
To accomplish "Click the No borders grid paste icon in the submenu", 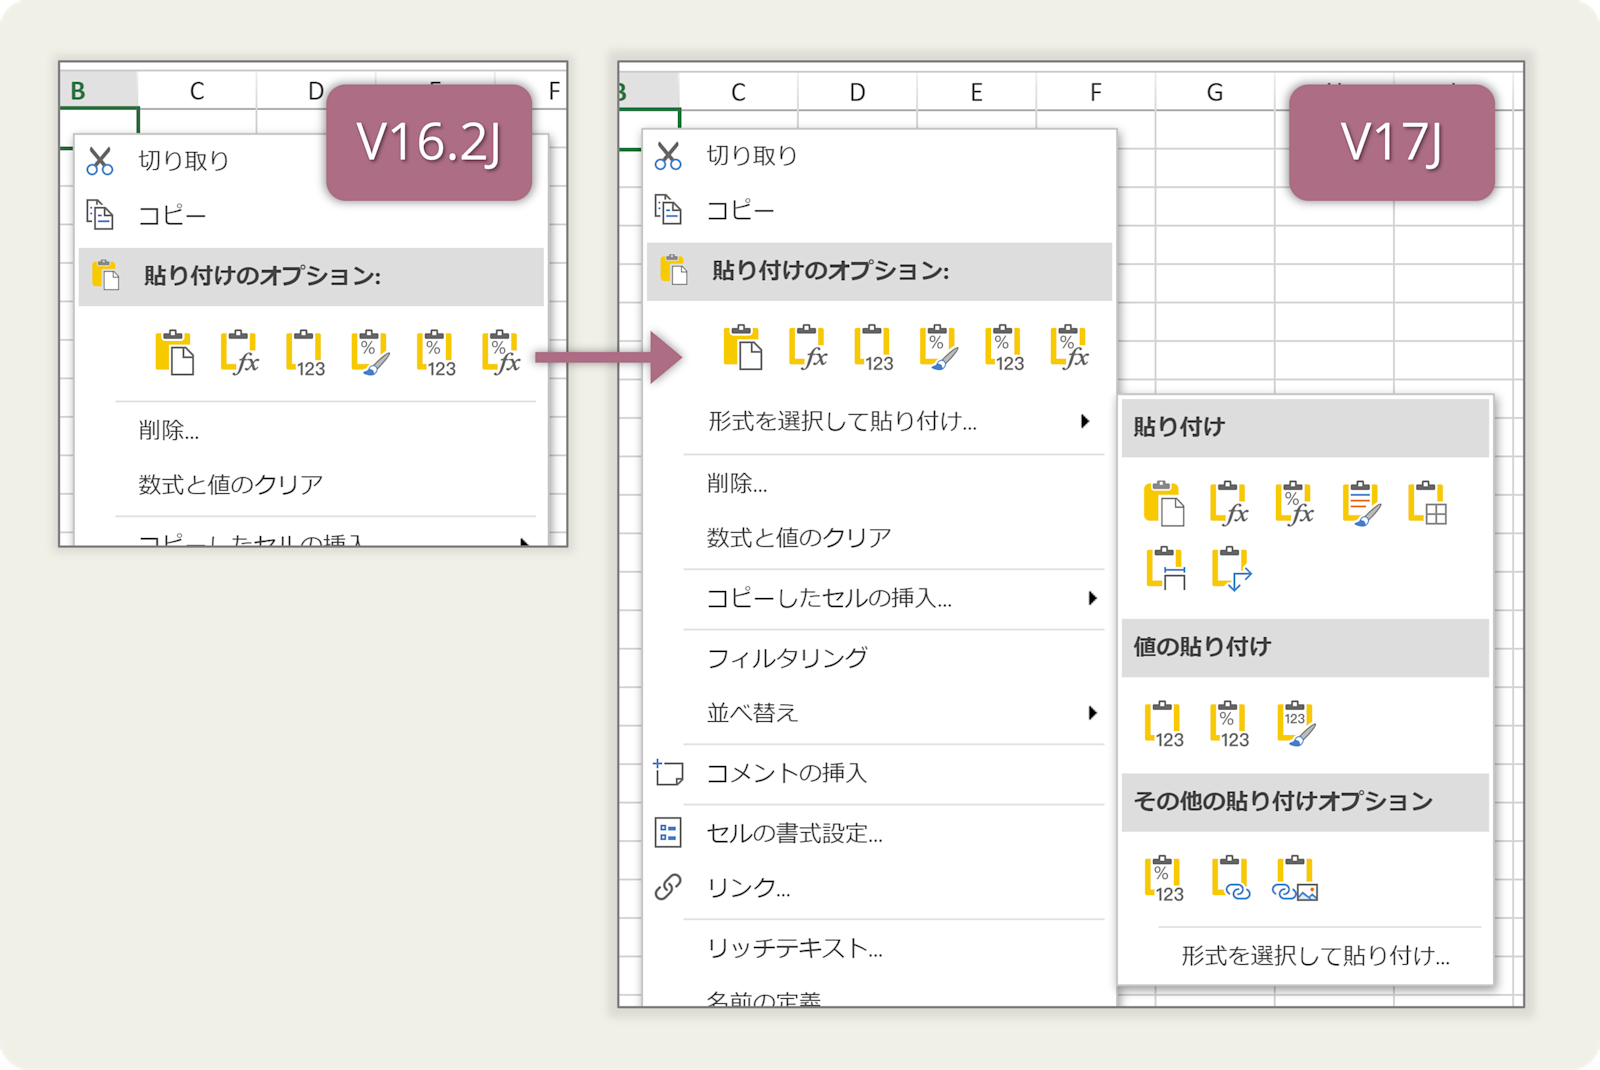I will (1427, 503).
